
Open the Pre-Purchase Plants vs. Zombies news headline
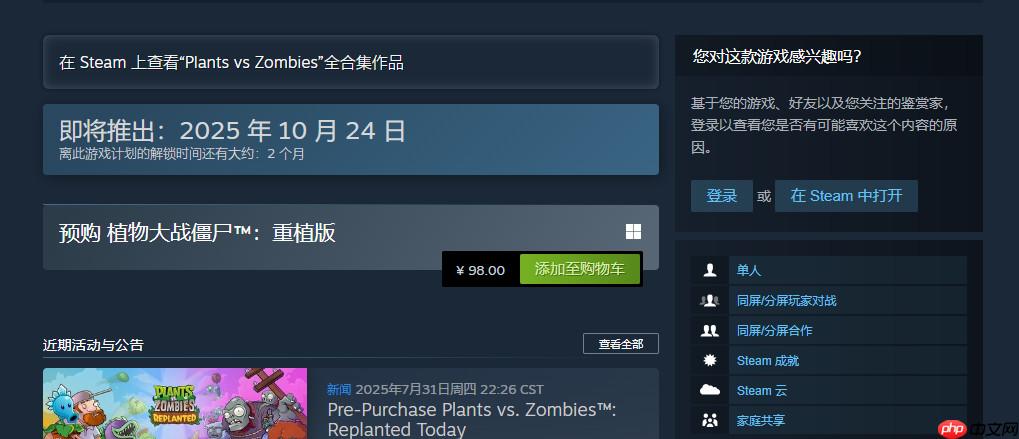(471, 420)
